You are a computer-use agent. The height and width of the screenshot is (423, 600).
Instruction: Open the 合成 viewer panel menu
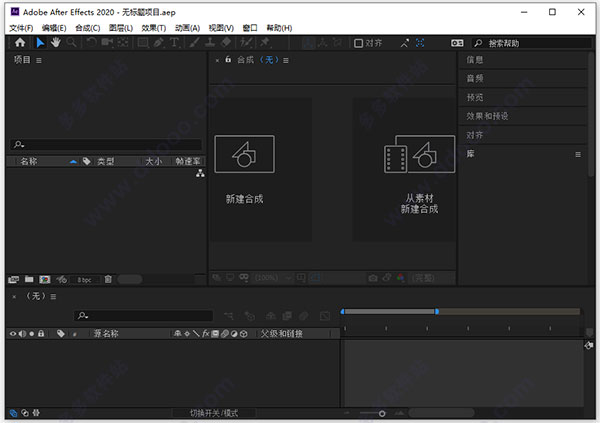[x=286, y=60]
